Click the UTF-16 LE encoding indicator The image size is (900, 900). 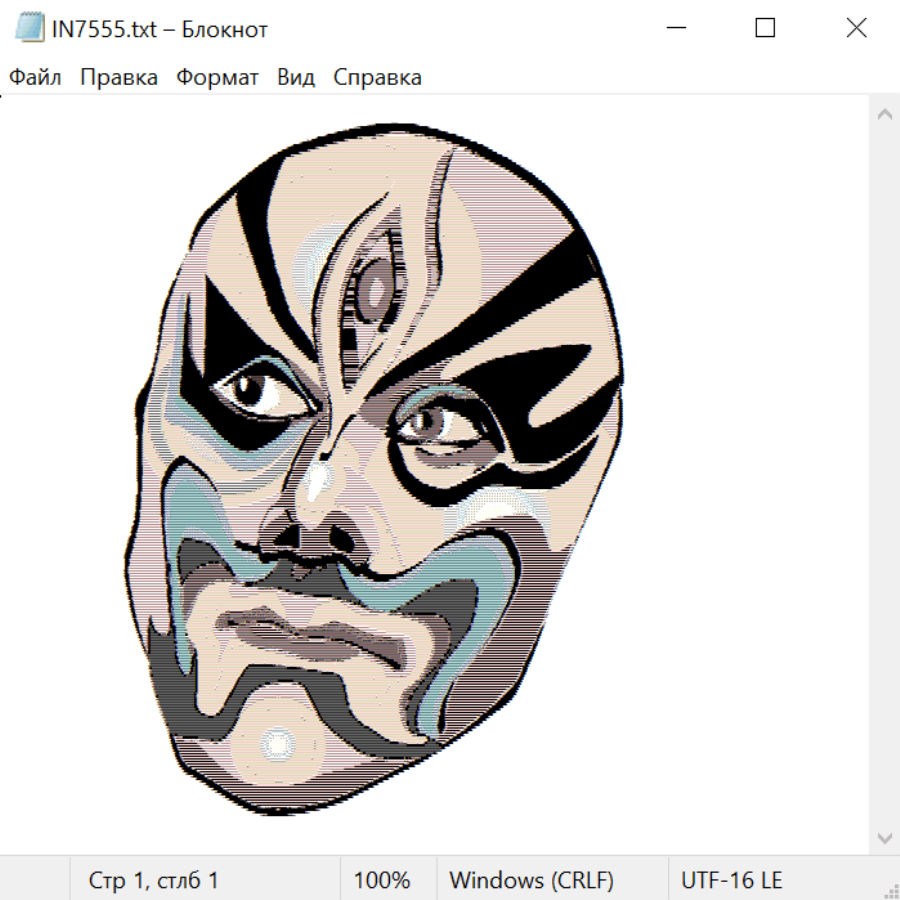[x=732, y=880]
